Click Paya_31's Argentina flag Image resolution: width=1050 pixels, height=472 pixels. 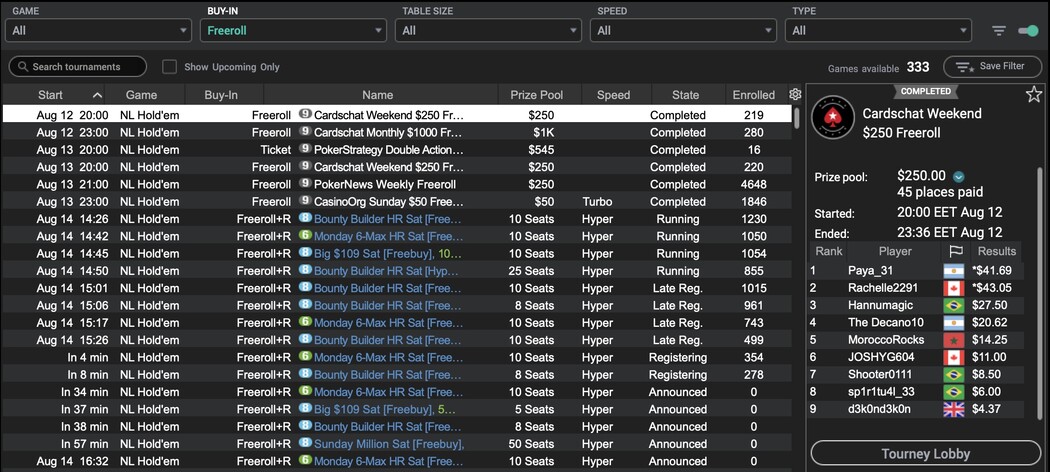[x=954, y=270]
